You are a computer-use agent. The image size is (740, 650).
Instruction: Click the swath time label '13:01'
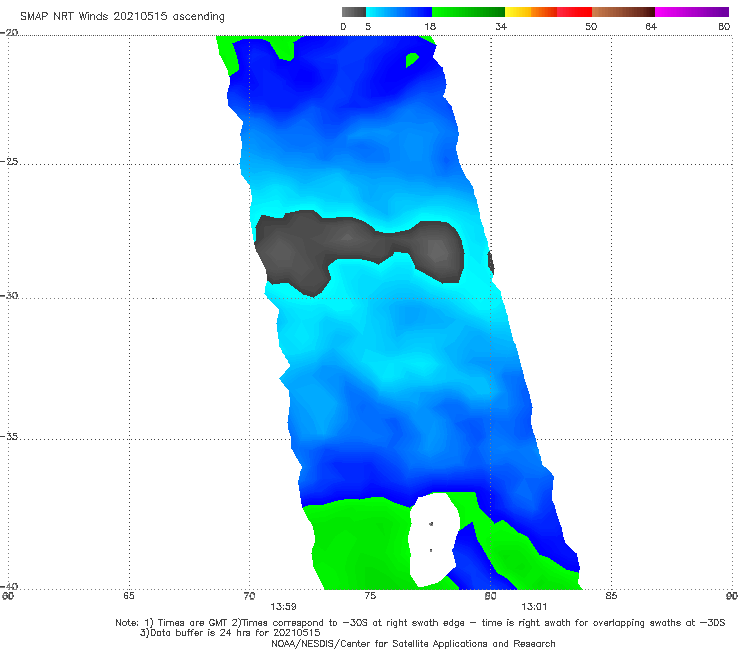[534, 607]
